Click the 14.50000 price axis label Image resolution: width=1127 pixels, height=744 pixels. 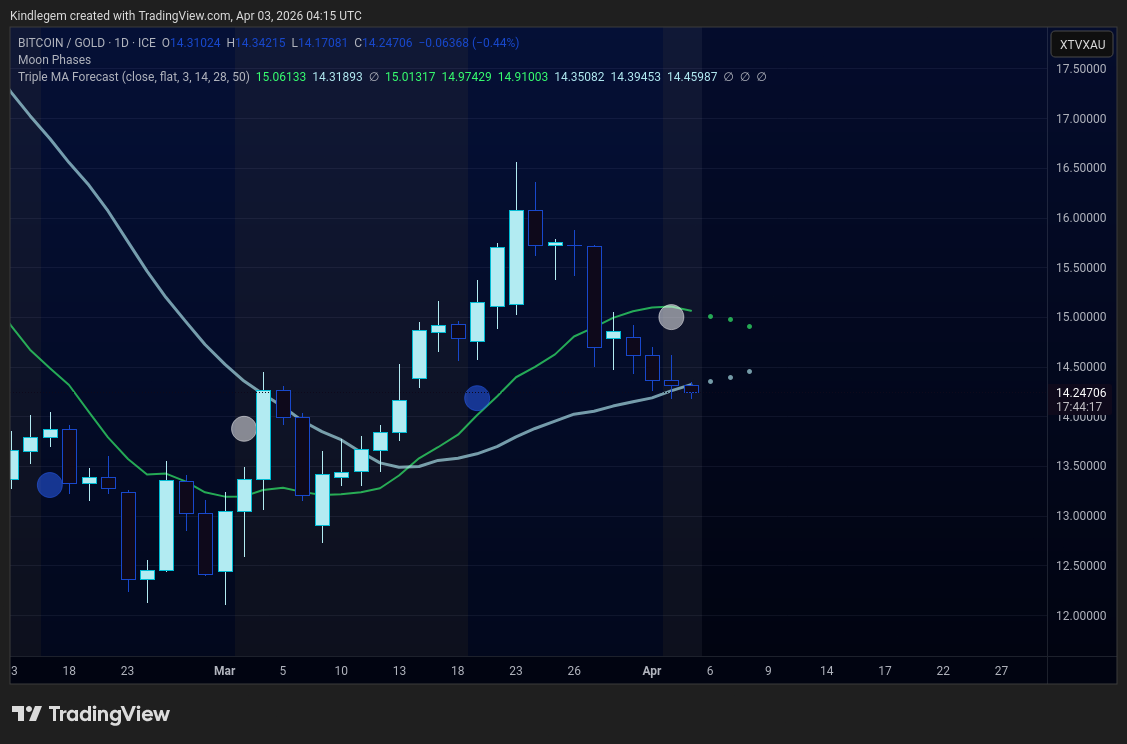[x=1081, y=367]
